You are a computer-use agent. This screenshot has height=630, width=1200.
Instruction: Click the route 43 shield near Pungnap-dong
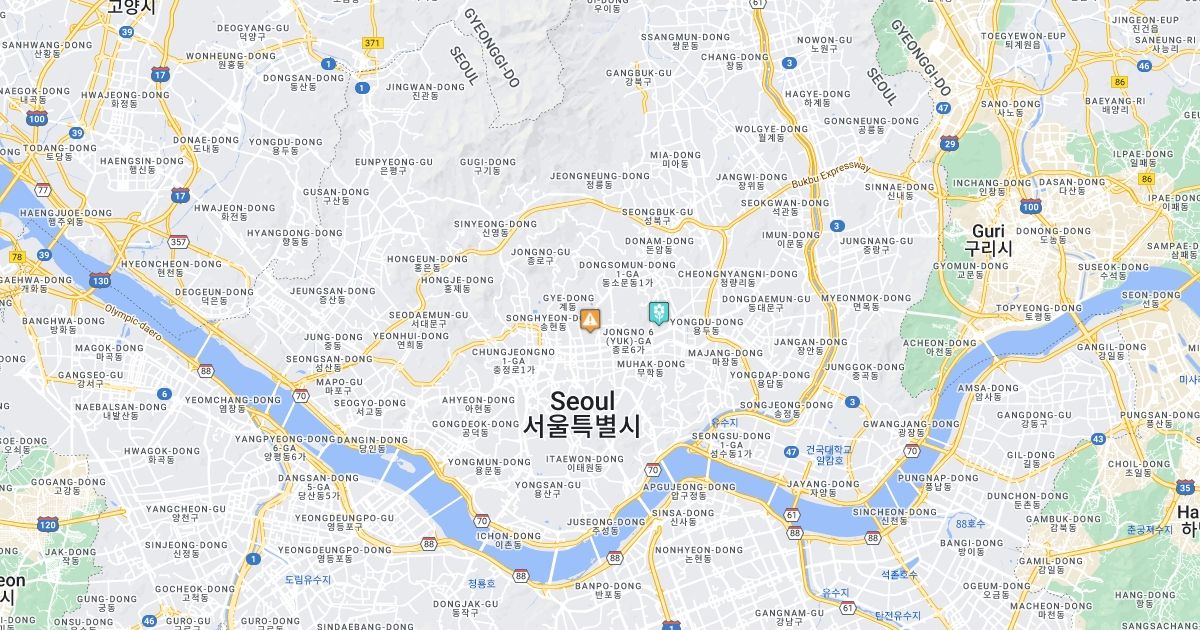click(1098, 439)
